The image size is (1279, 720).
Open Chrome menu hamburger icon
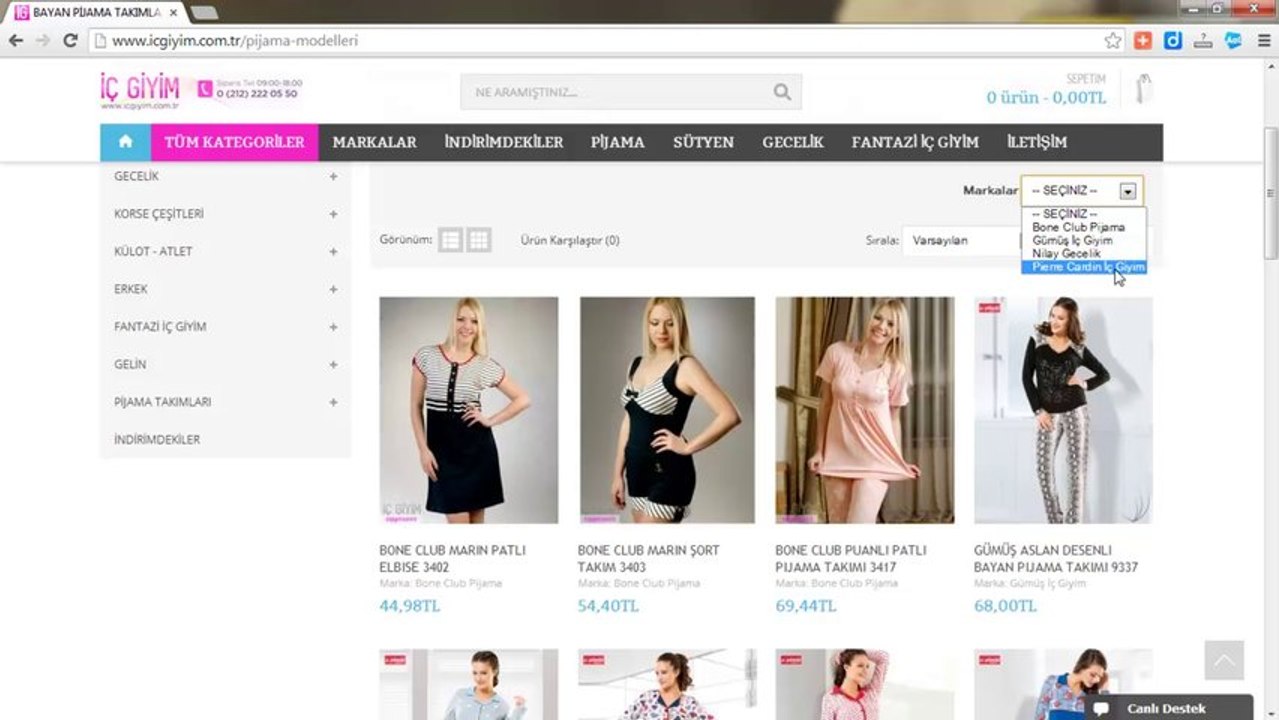point(1262,41)
